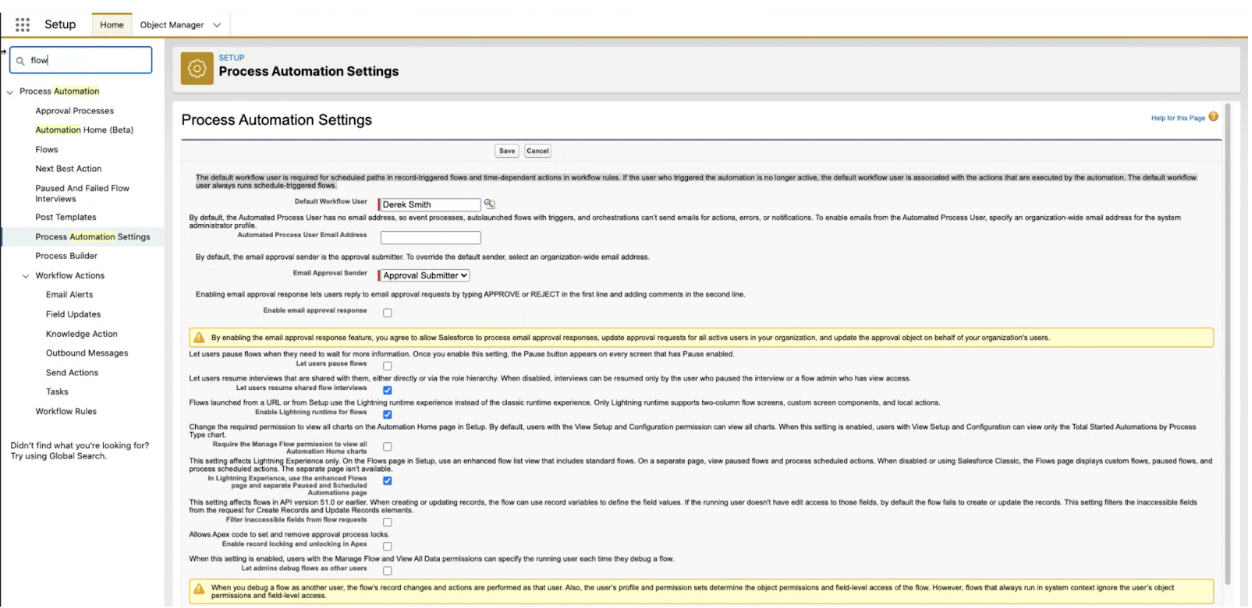Click the Quick Find search box
This screenshot has width=1252, height=608.
[x=80, y=60]
